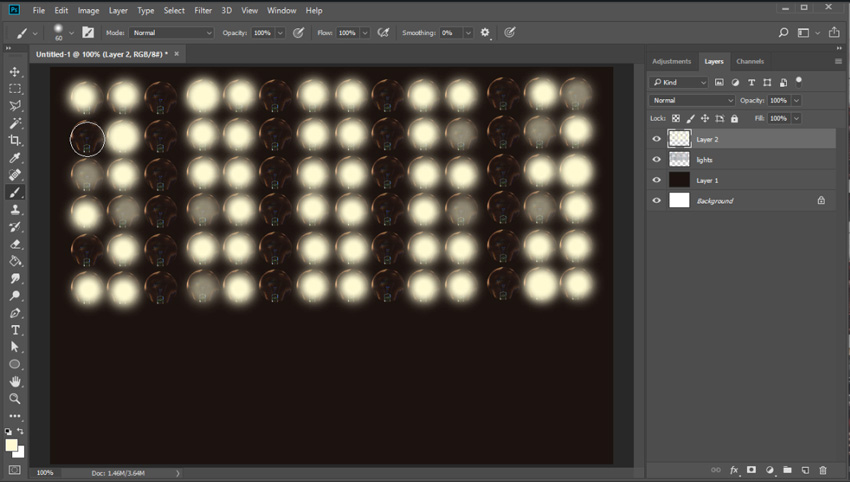The image size is (850, 482).
Task: Open the Adjustments panel tab
Action: coord(672,61)
